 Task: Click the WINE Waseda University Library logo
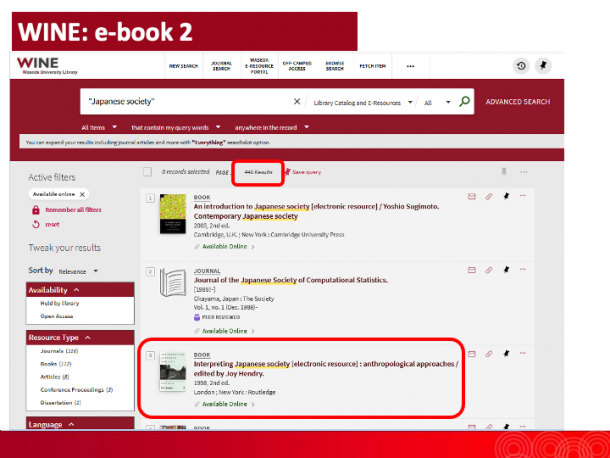click(47, 65)
